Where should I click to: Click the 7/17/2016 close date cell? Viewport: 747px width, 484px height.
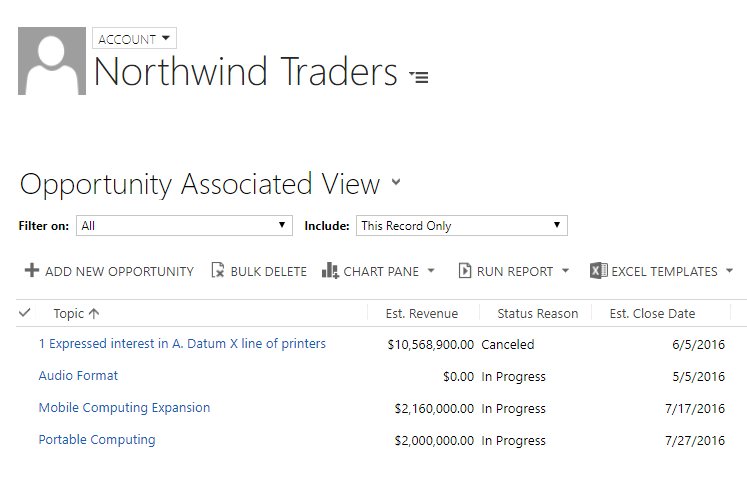[x=695, y=409]
